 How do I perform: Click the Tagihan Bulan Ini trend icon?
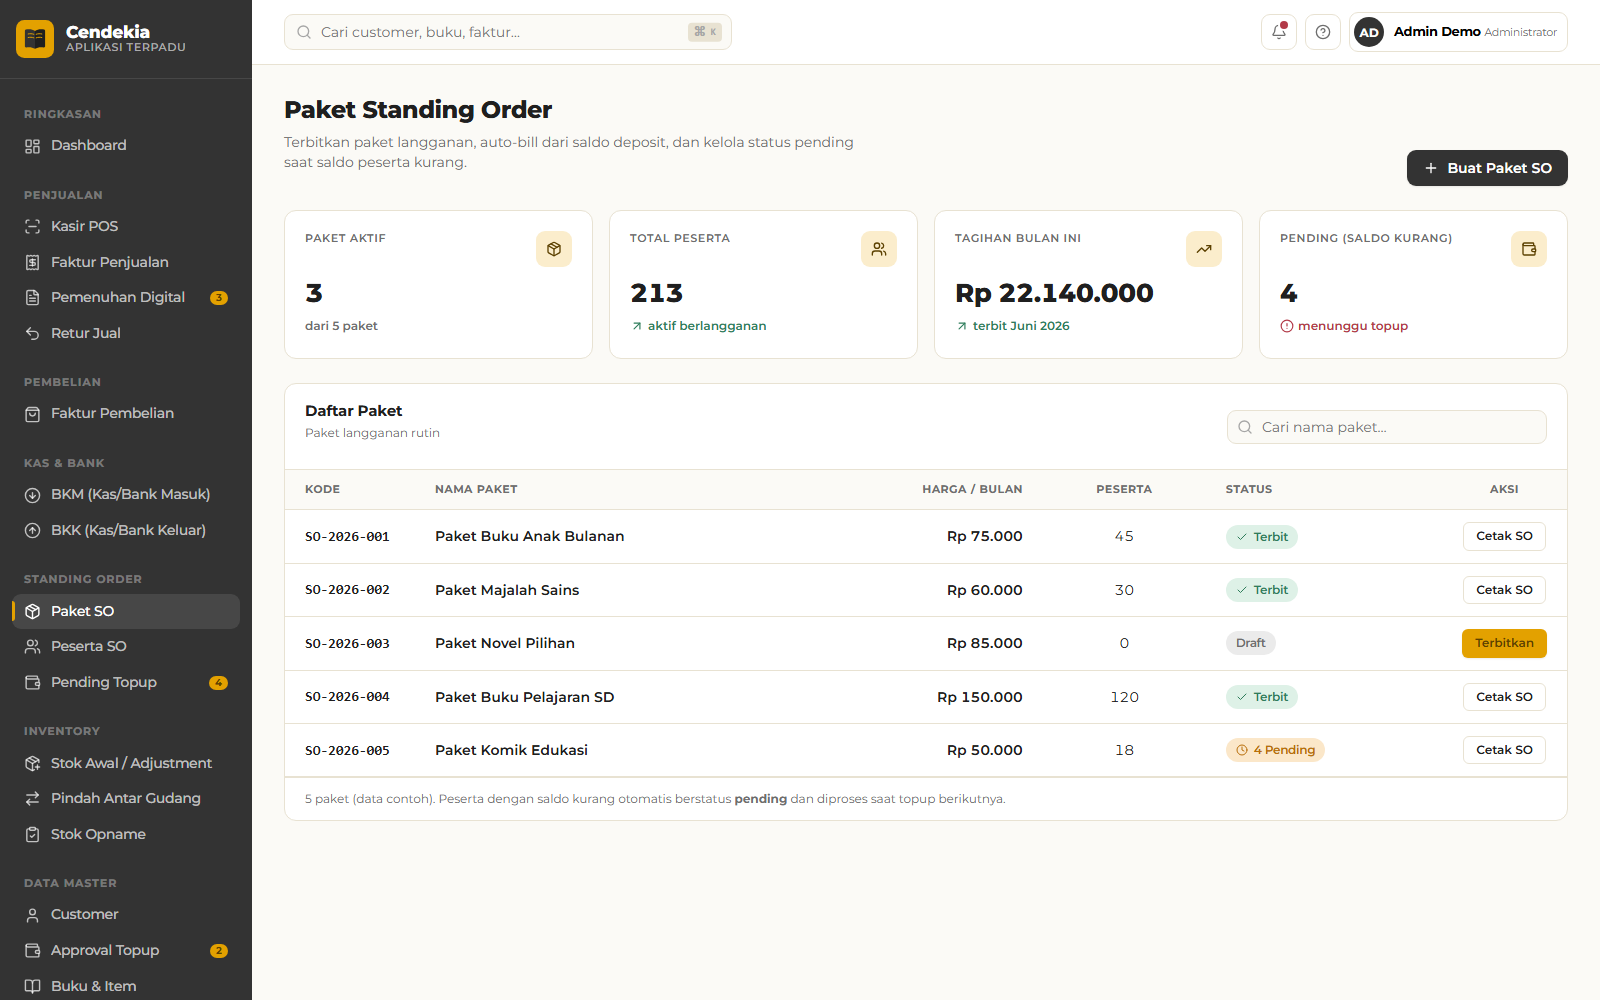(1204, 249)
